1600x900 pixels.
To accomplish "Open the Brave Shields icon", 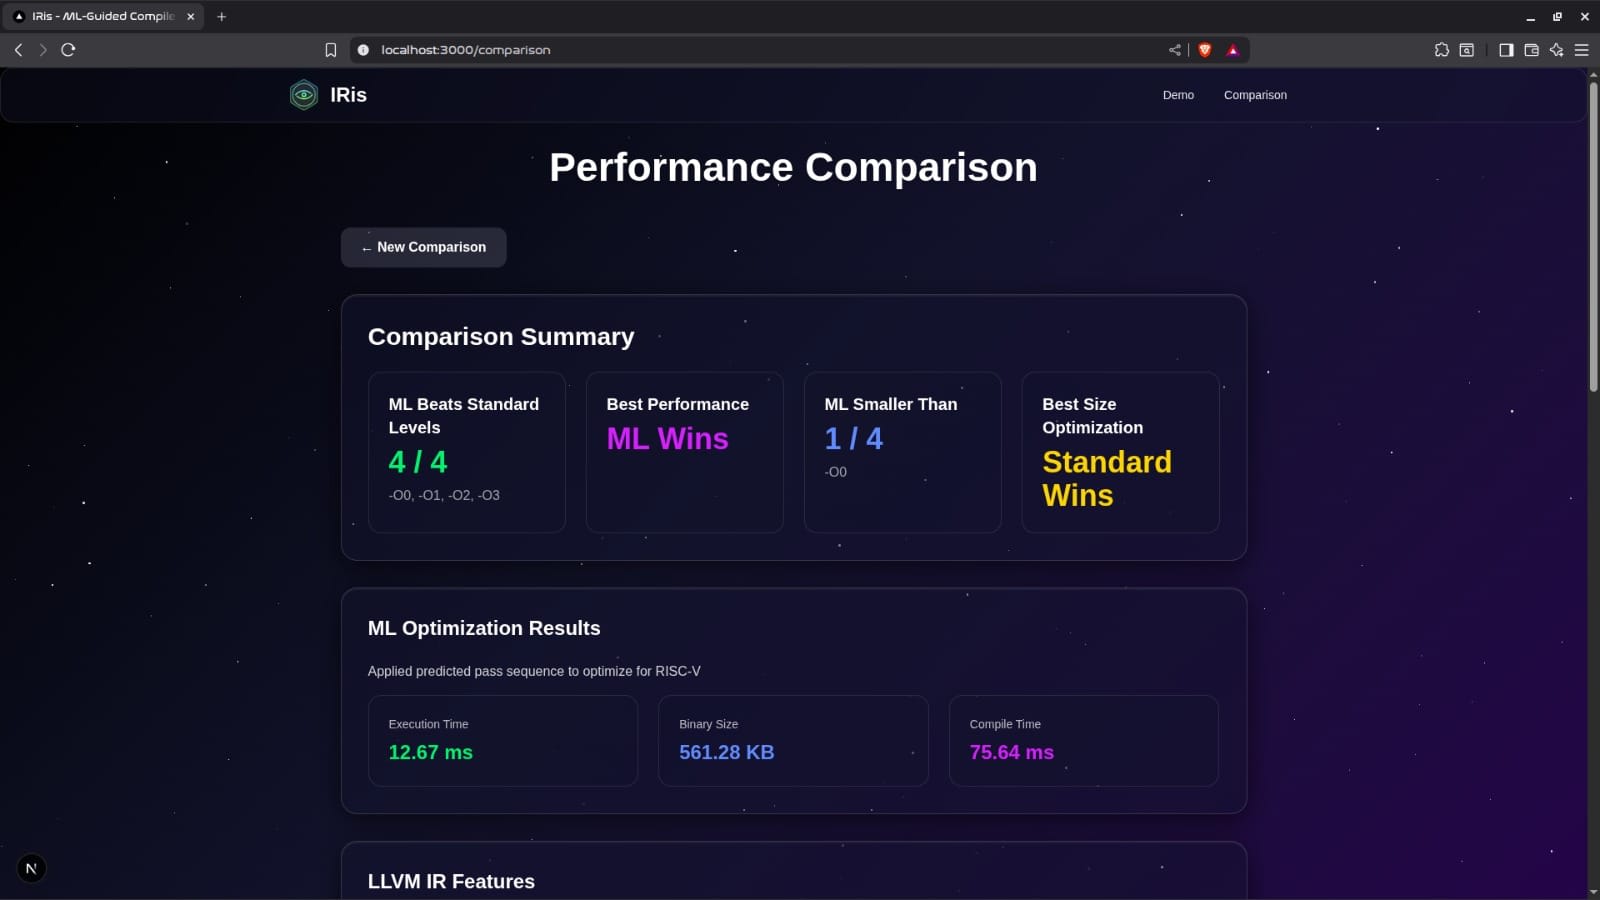I will (1205, 50).
